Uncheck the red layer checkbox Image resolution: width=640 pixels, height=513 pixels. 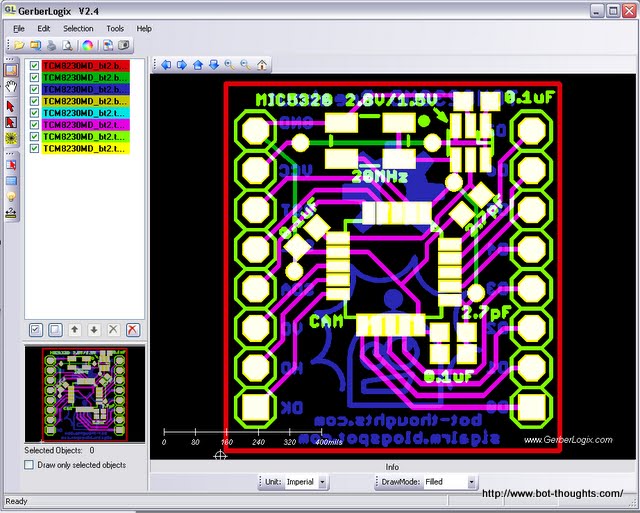click(x=34, y=66)
